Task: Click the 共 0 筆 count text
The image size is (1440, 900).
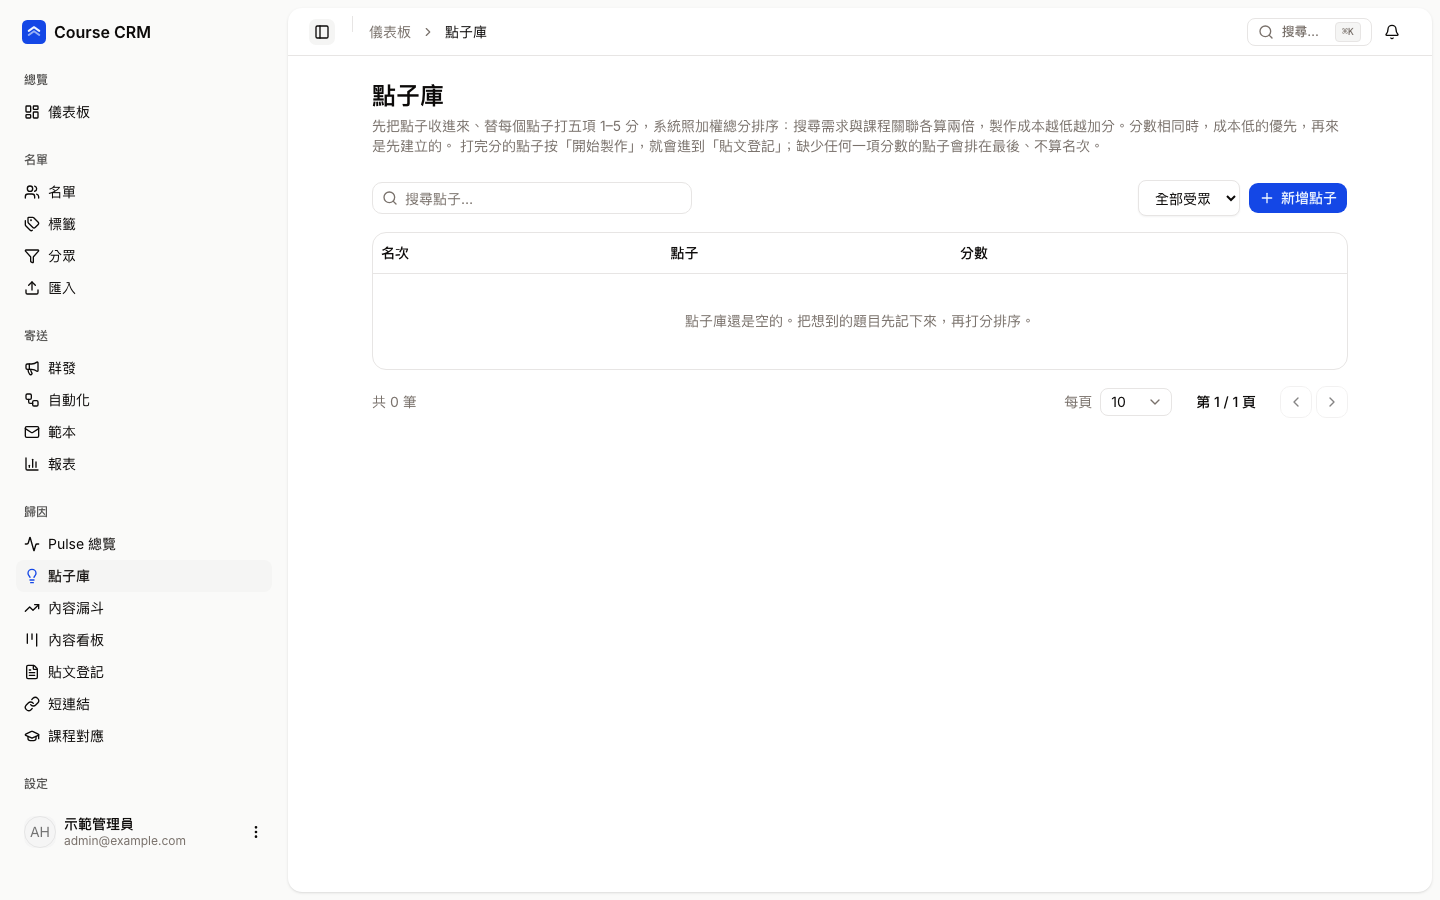Action: click(x=394, y=402)
